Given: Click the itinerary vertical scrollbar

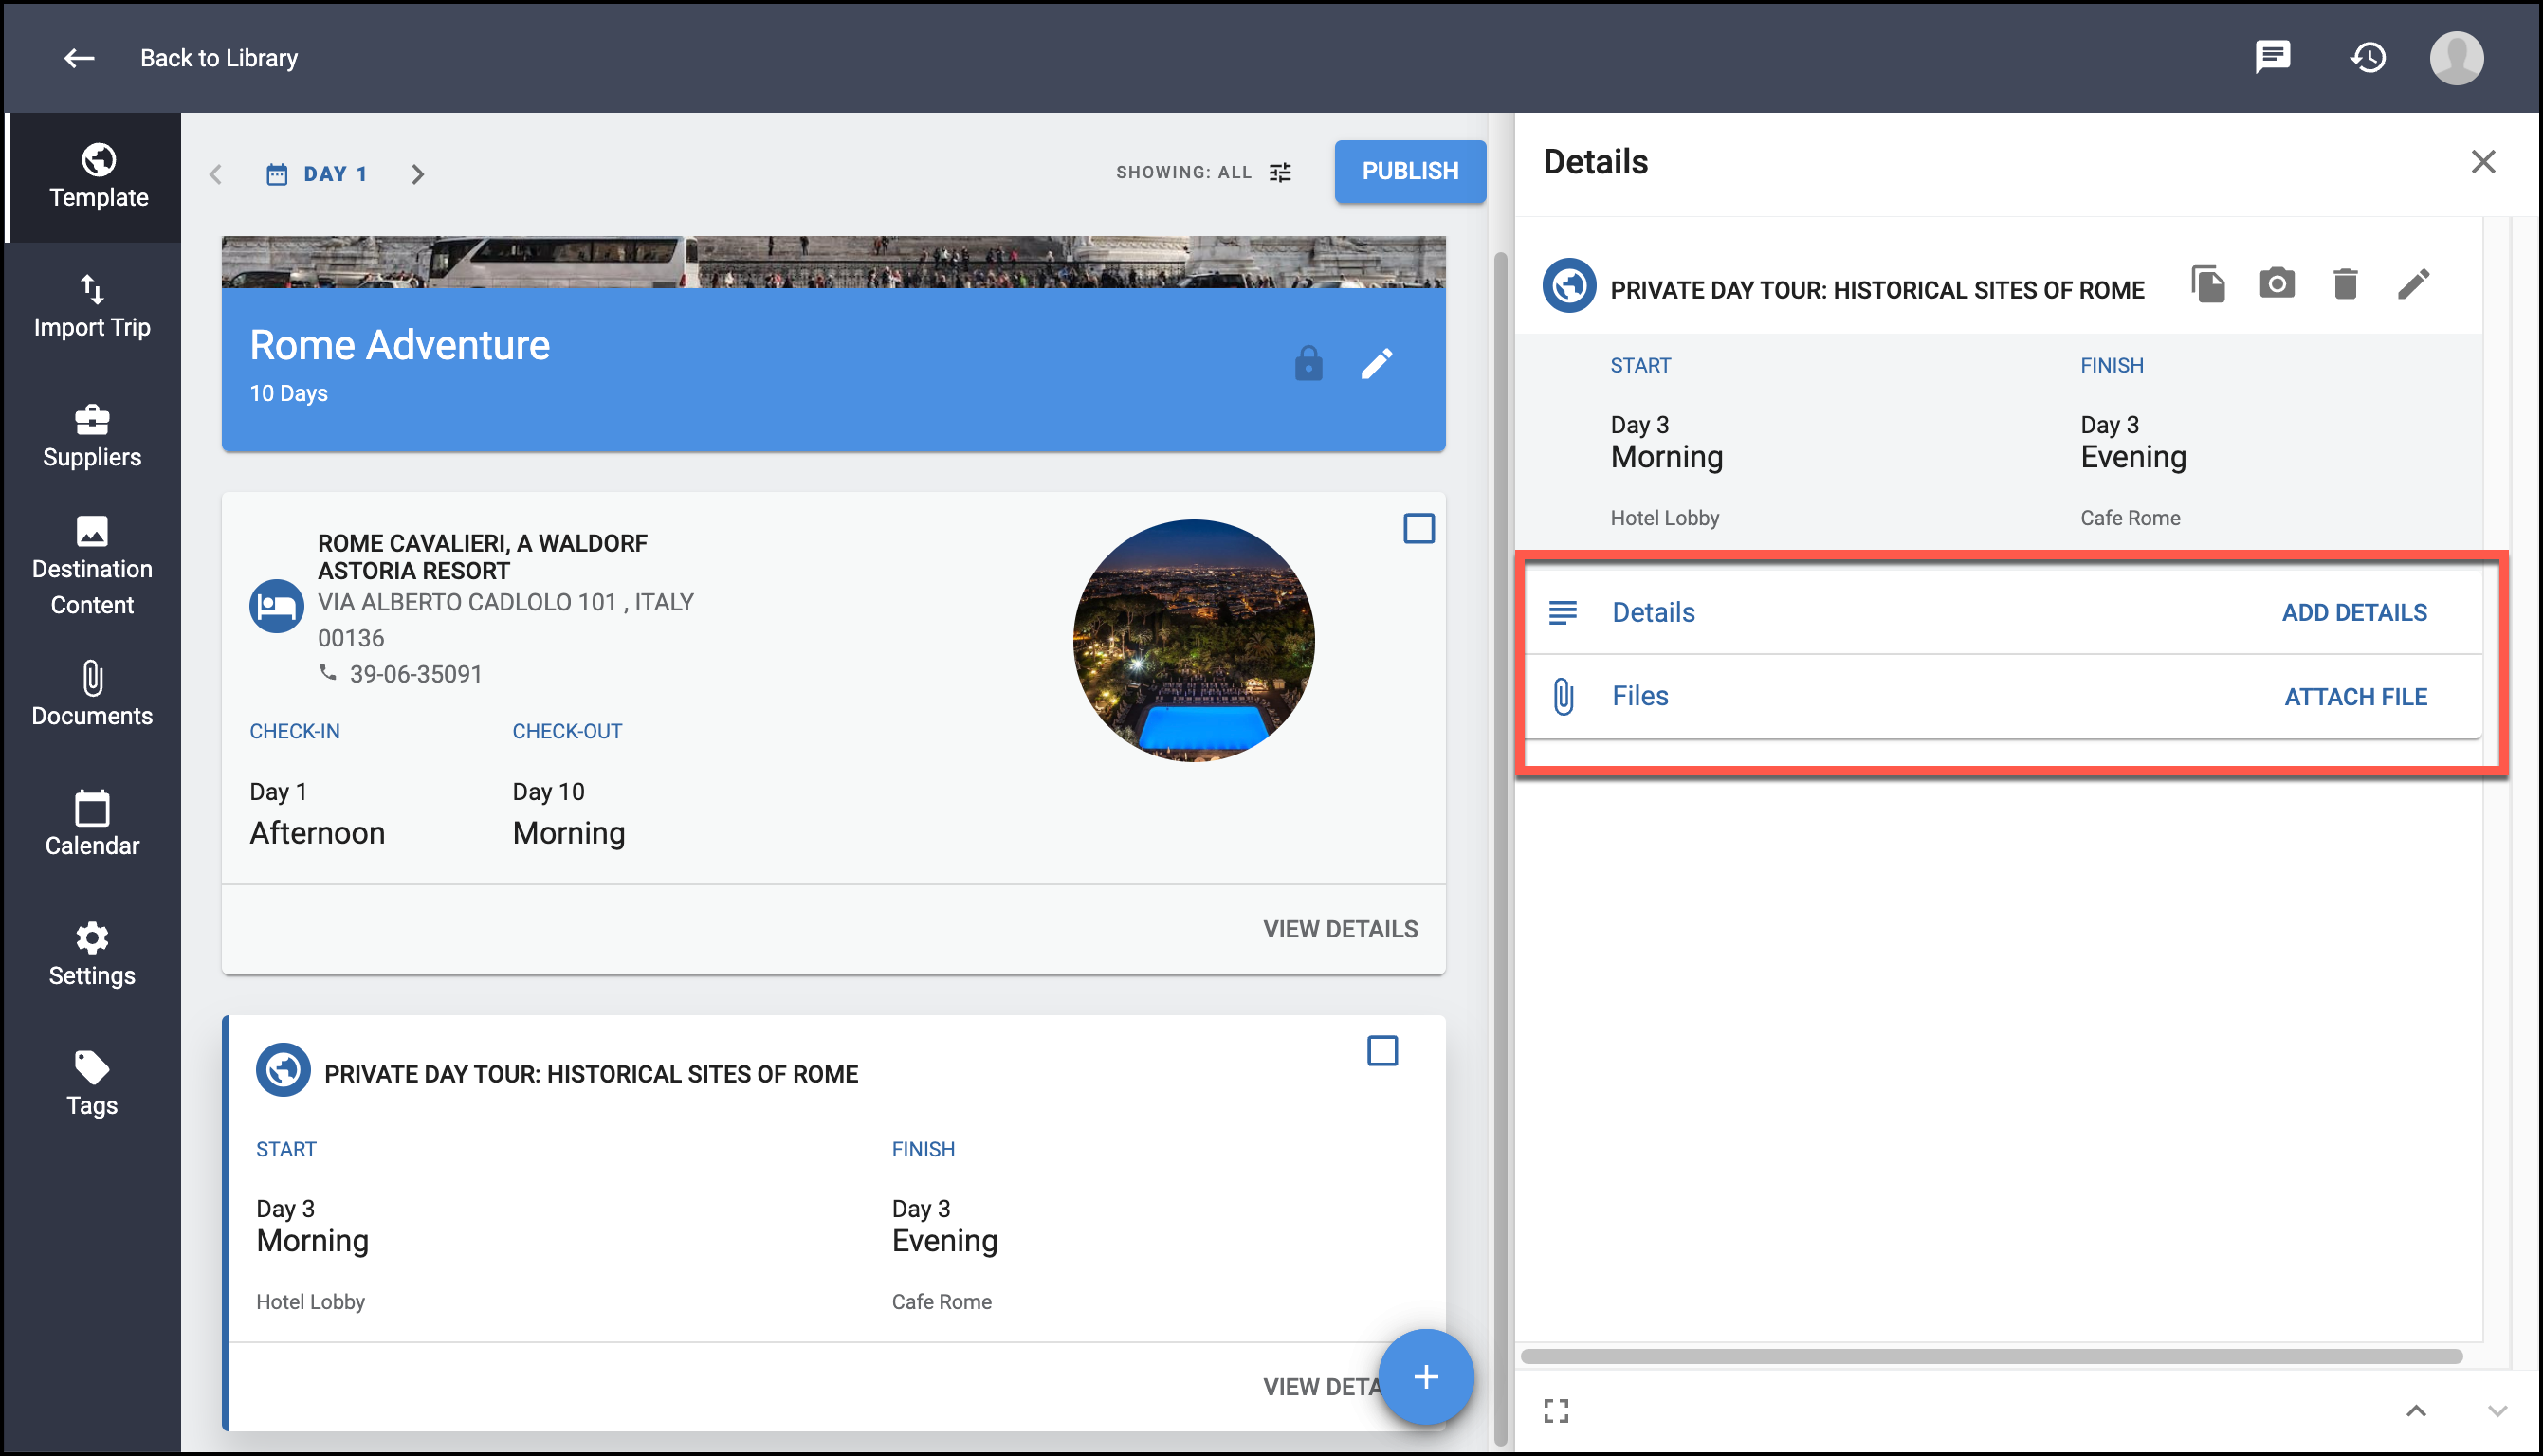Looking at the screenshot, I should tap(1500, 848).
